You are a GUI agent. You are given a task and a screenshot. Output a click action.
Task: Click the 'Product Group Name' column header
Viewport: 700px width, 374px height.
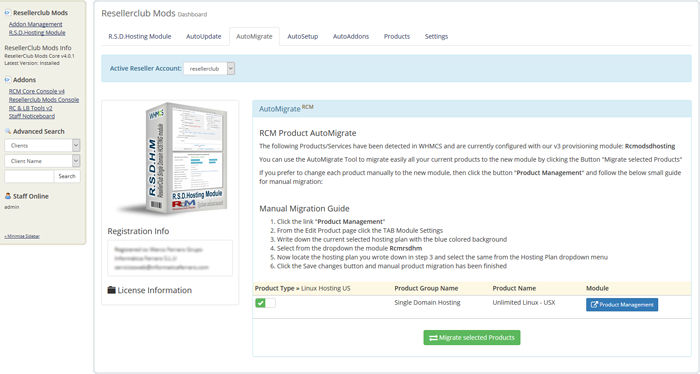coord(426,288)
